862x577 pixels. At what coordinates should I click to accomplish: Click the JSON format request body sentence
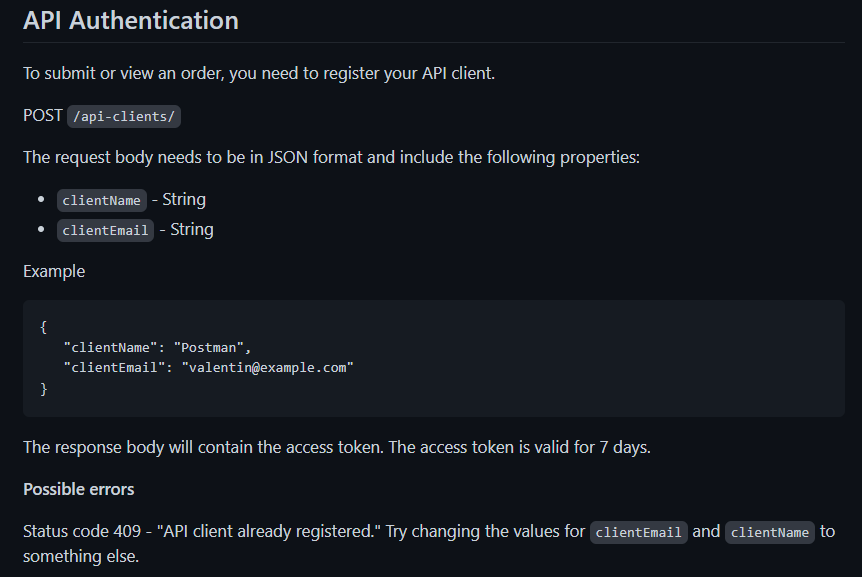331,157
